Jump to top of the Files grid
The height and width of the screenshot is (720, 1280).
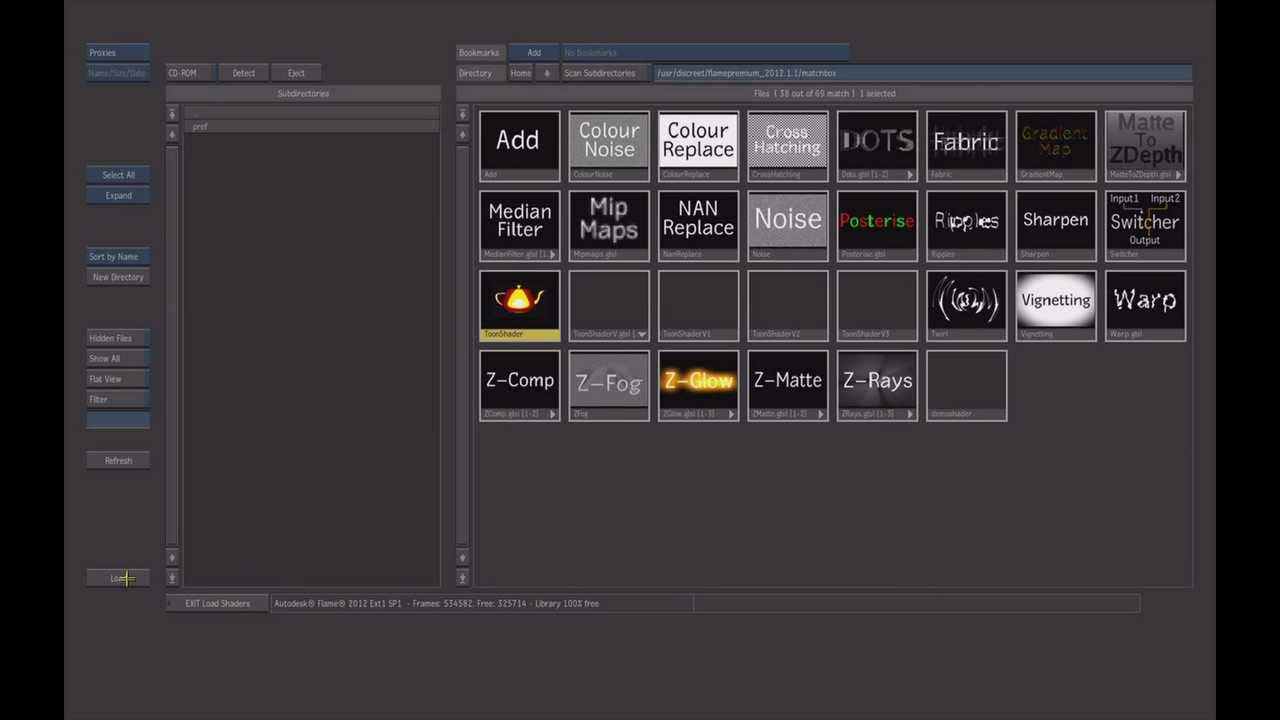[462, 114]
